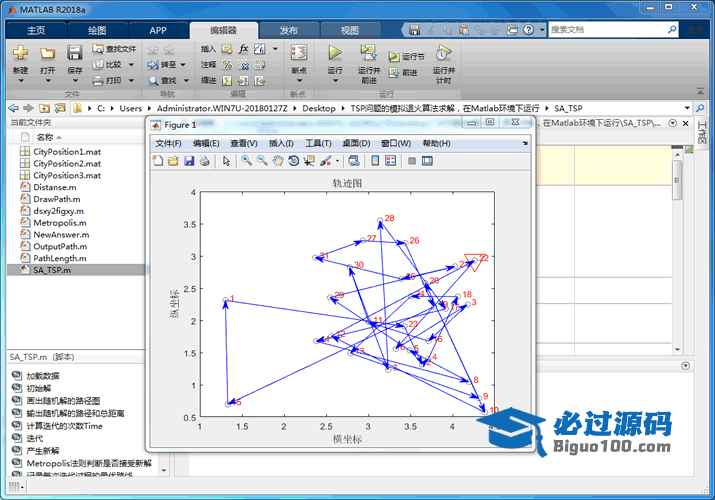Open Figure 1 Help (帮助) menu
The image size is (715, 500).
coord(436,144)
